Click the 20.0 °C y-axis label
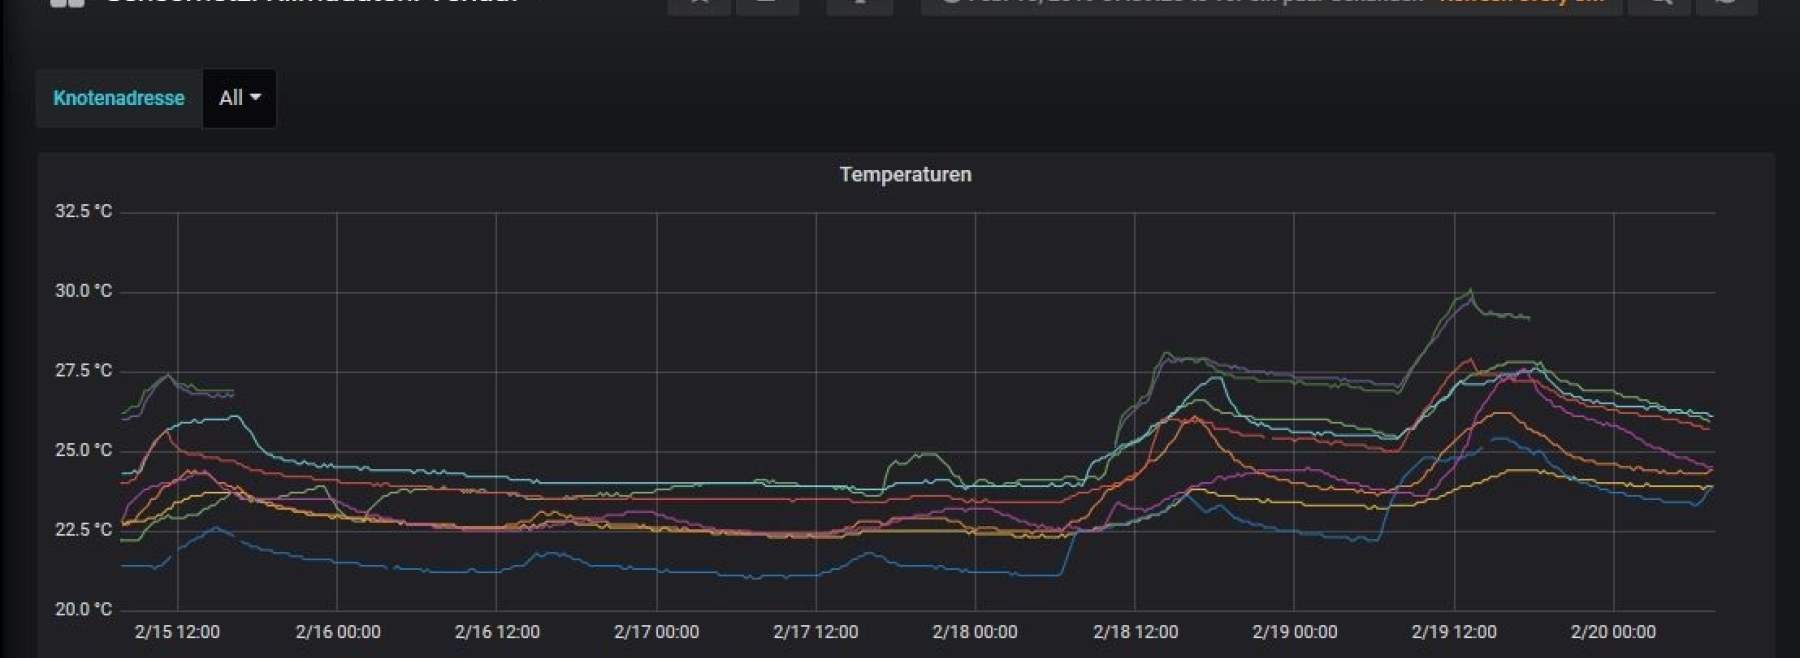Screen dimensions: 1800x658 coord(83,609)
